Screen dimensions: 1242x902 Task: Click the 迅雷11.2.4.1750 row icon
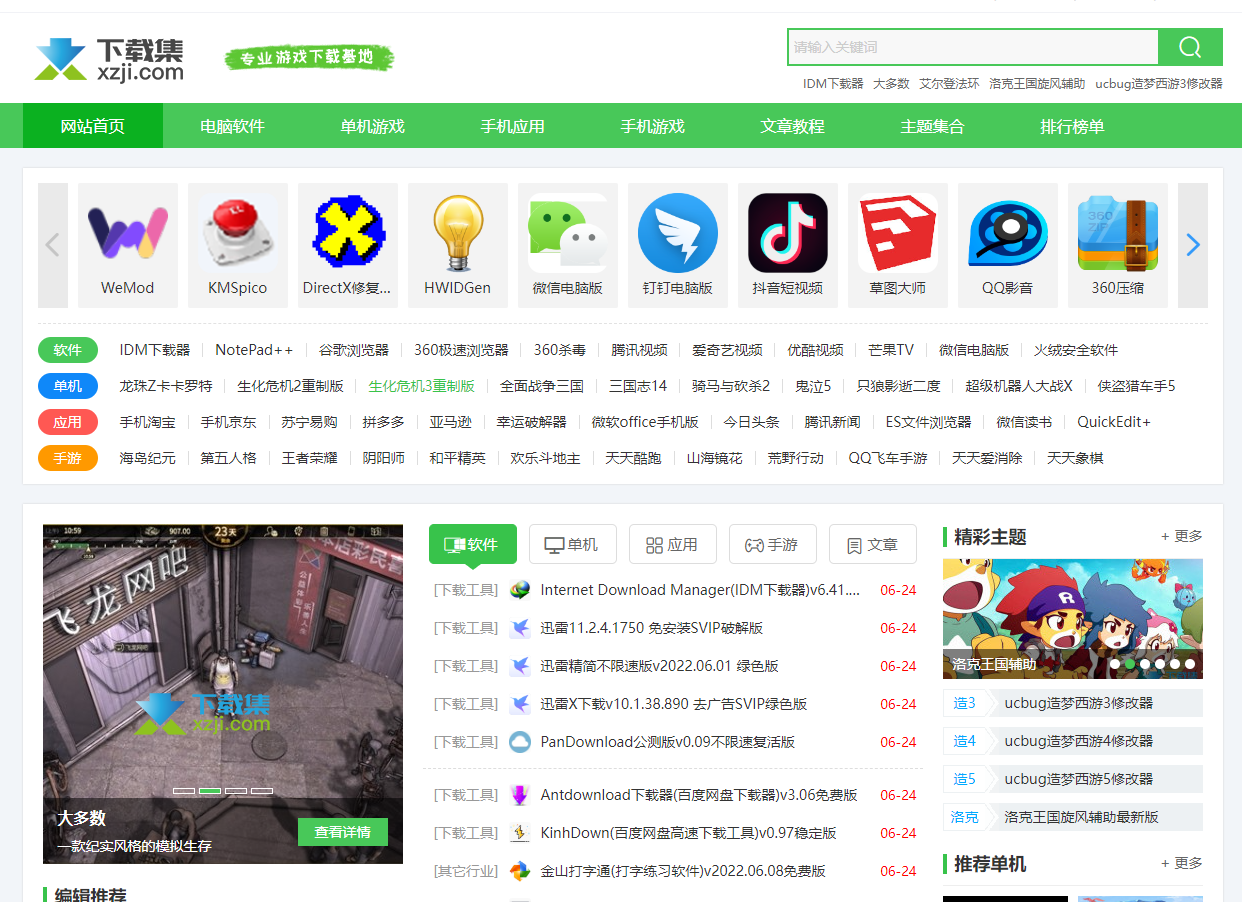520,628
